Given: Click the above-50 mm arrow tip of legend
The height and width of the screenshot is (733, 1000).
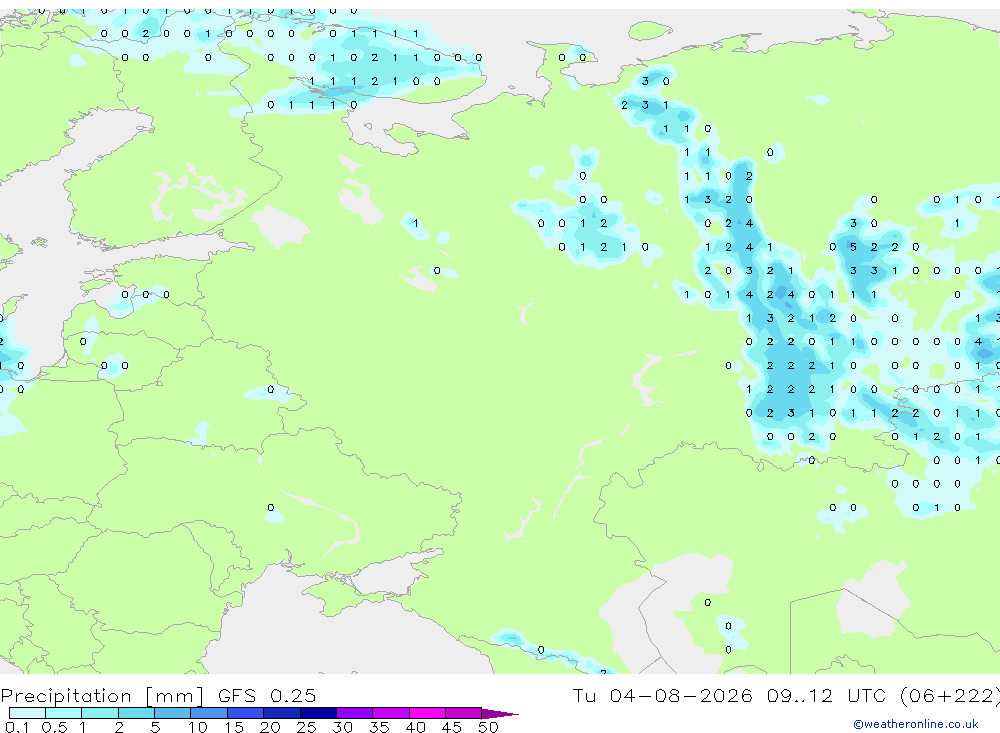Looking at the screenshot, I should tap(499, 714).
